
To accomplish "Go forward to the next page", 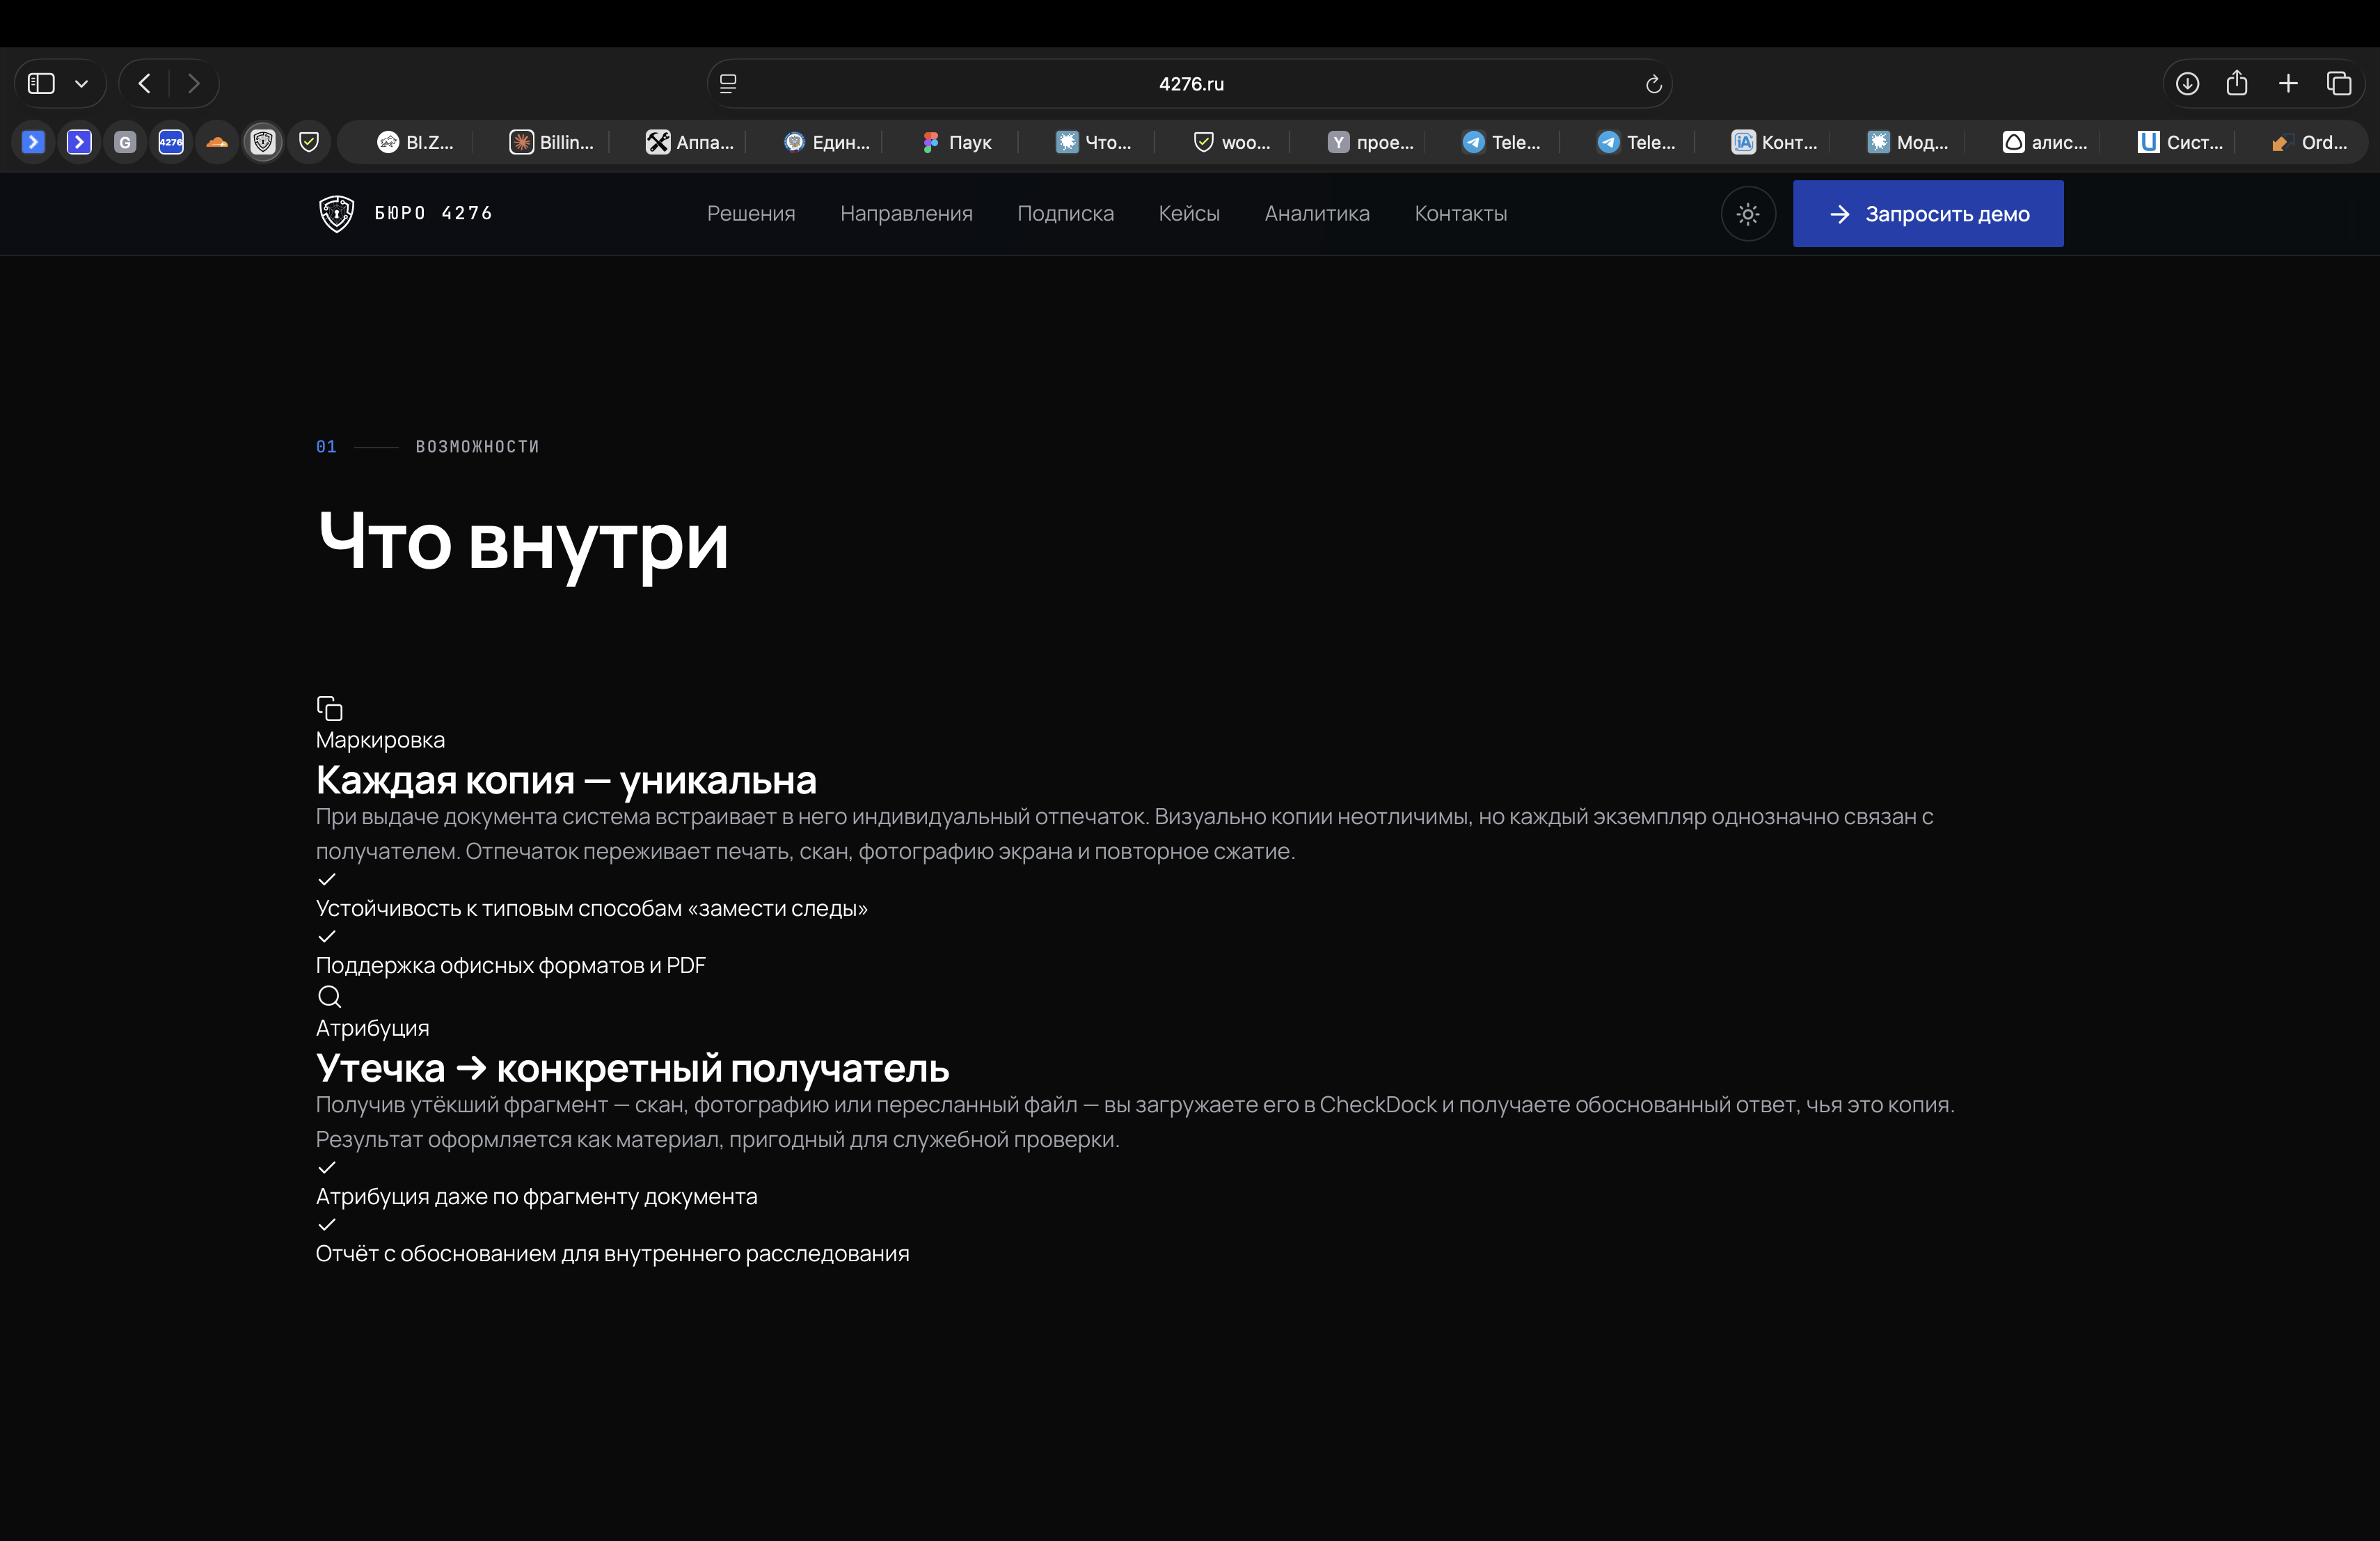I will click(x=194, y=83).
